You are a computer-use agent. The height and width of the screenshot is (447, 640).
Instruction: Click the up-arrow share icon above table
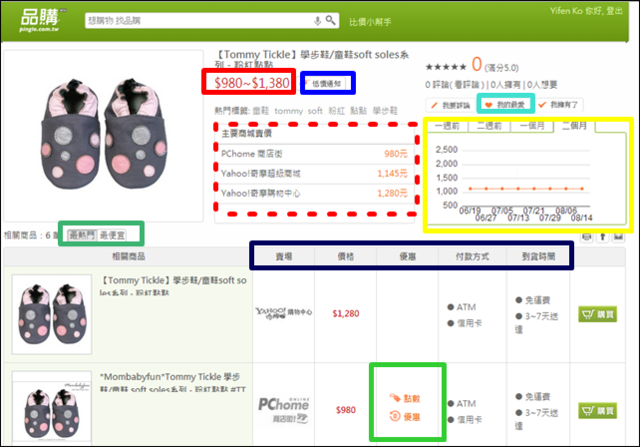[x=602, y=237]
